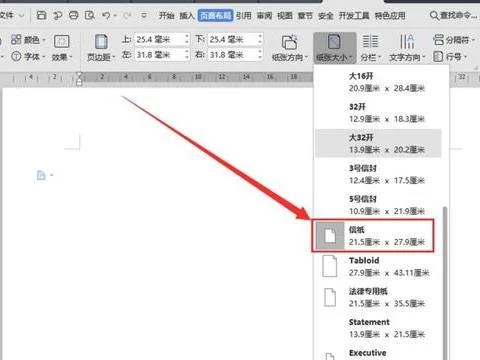Image resolution: width=480 pixels, height=360 pixels.
Task: Click the Undo arrow icon
Action: point(106,15)
